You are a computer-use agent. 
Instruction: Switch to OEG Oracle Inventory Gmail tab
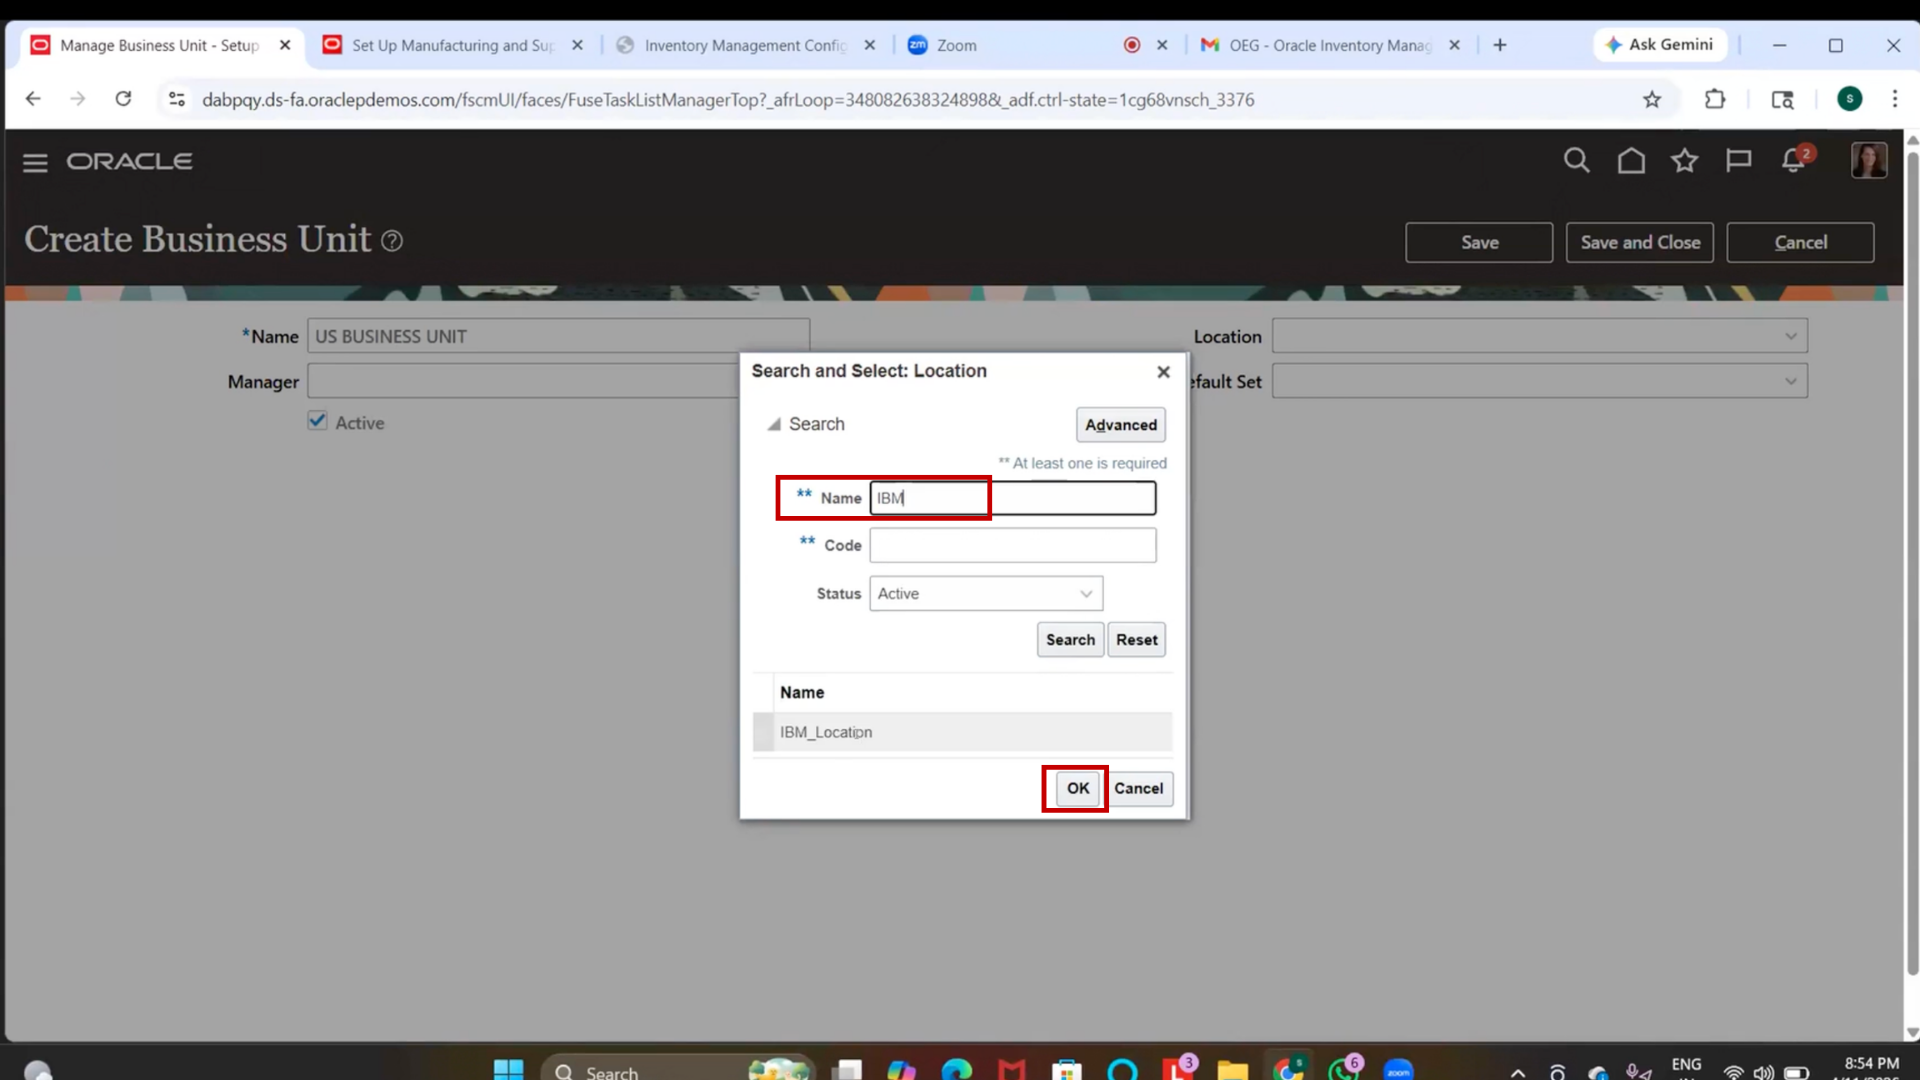[1330, 45]
